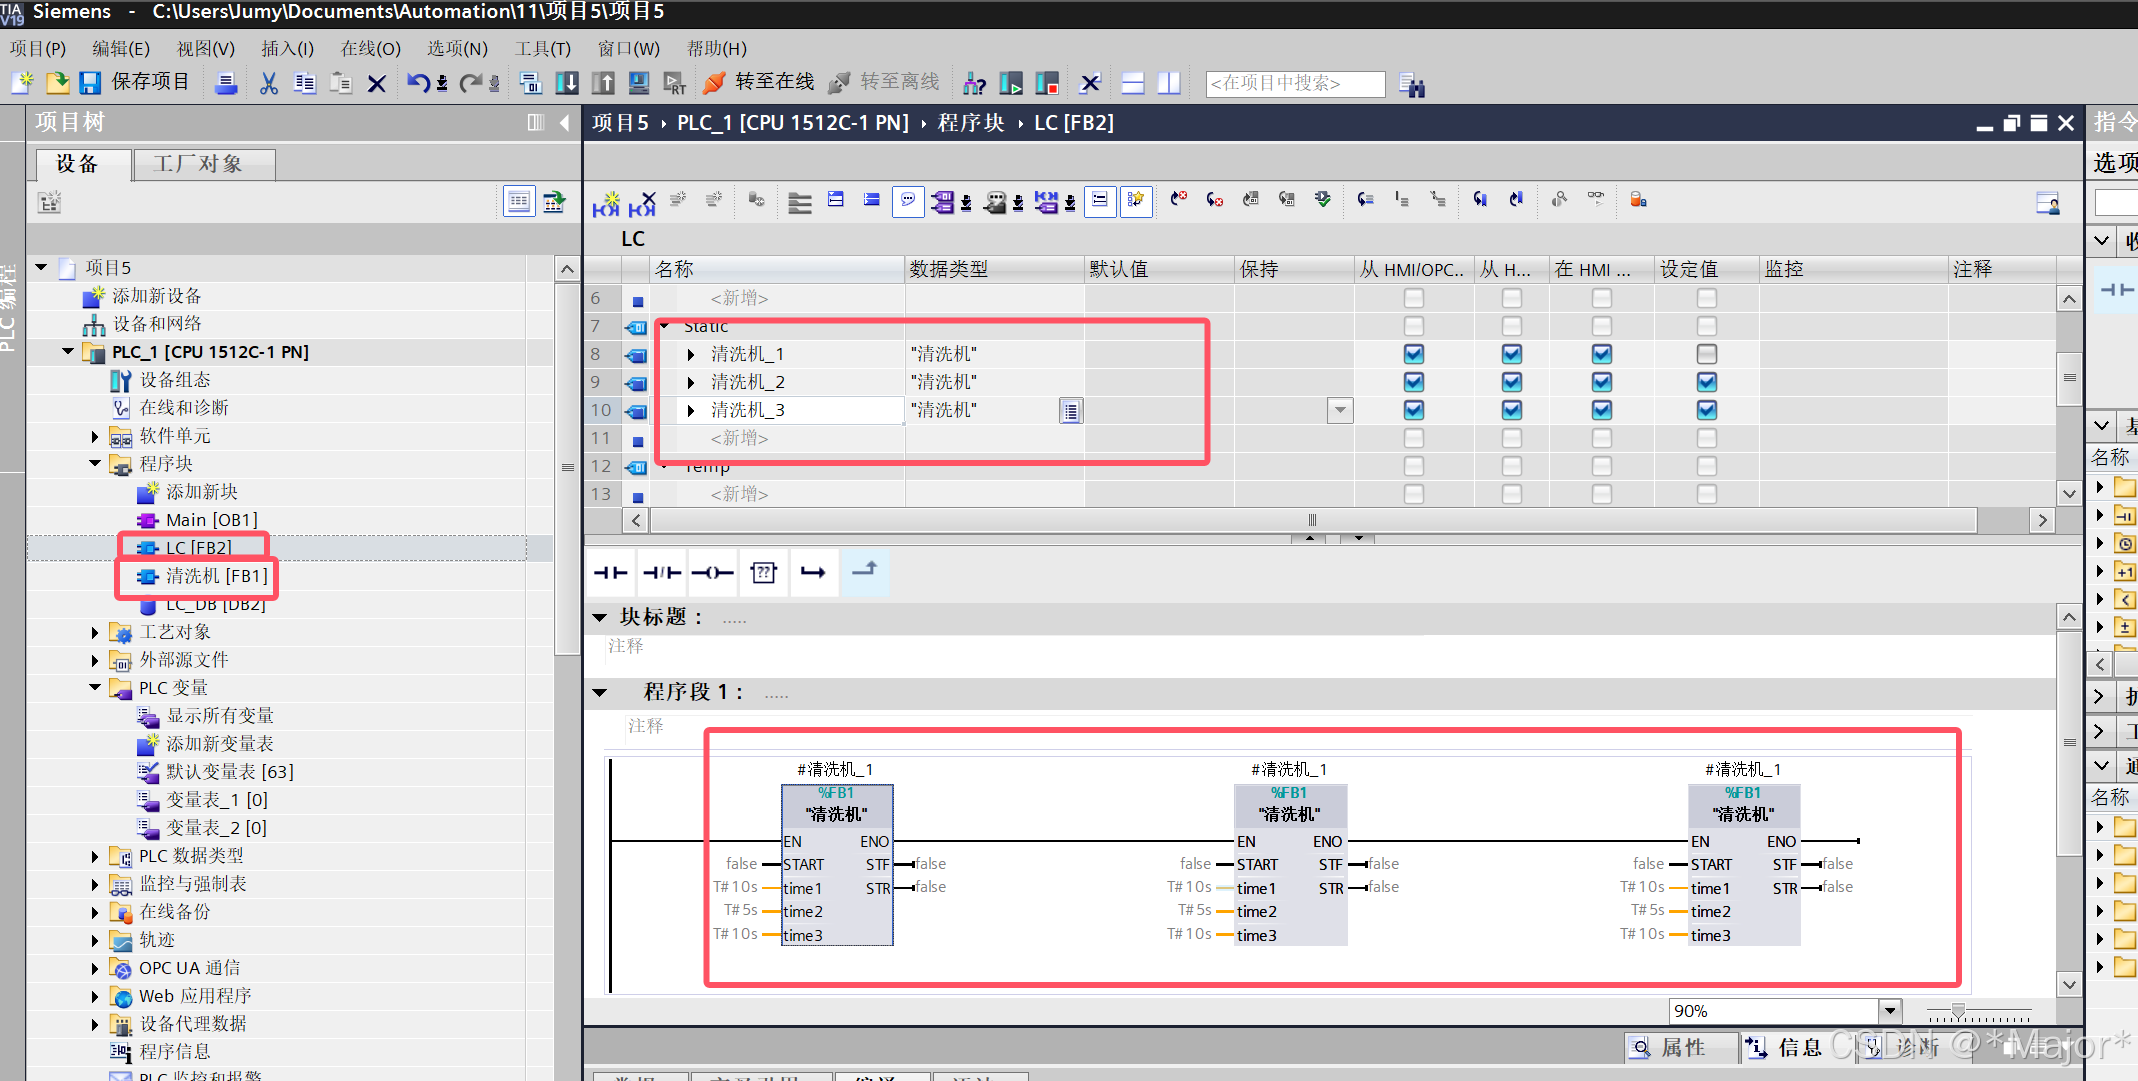Click the project search input field

coord(1295,83)
